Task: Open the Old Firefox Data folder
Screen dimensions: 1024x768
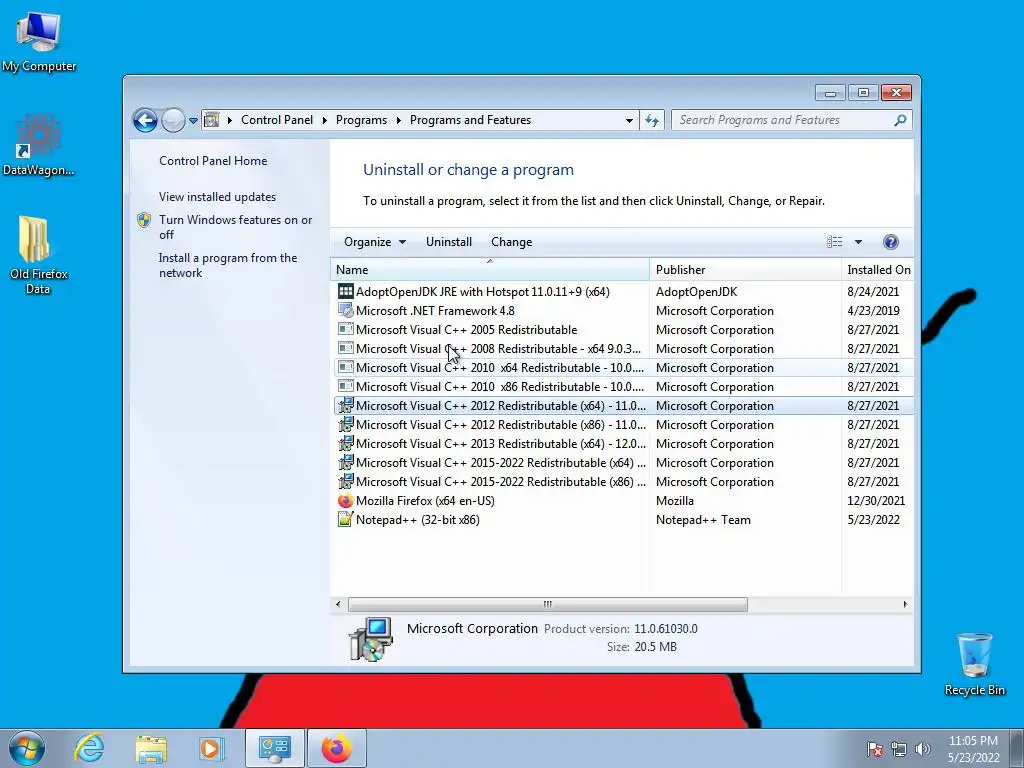Action: click(x=39, y=255)
